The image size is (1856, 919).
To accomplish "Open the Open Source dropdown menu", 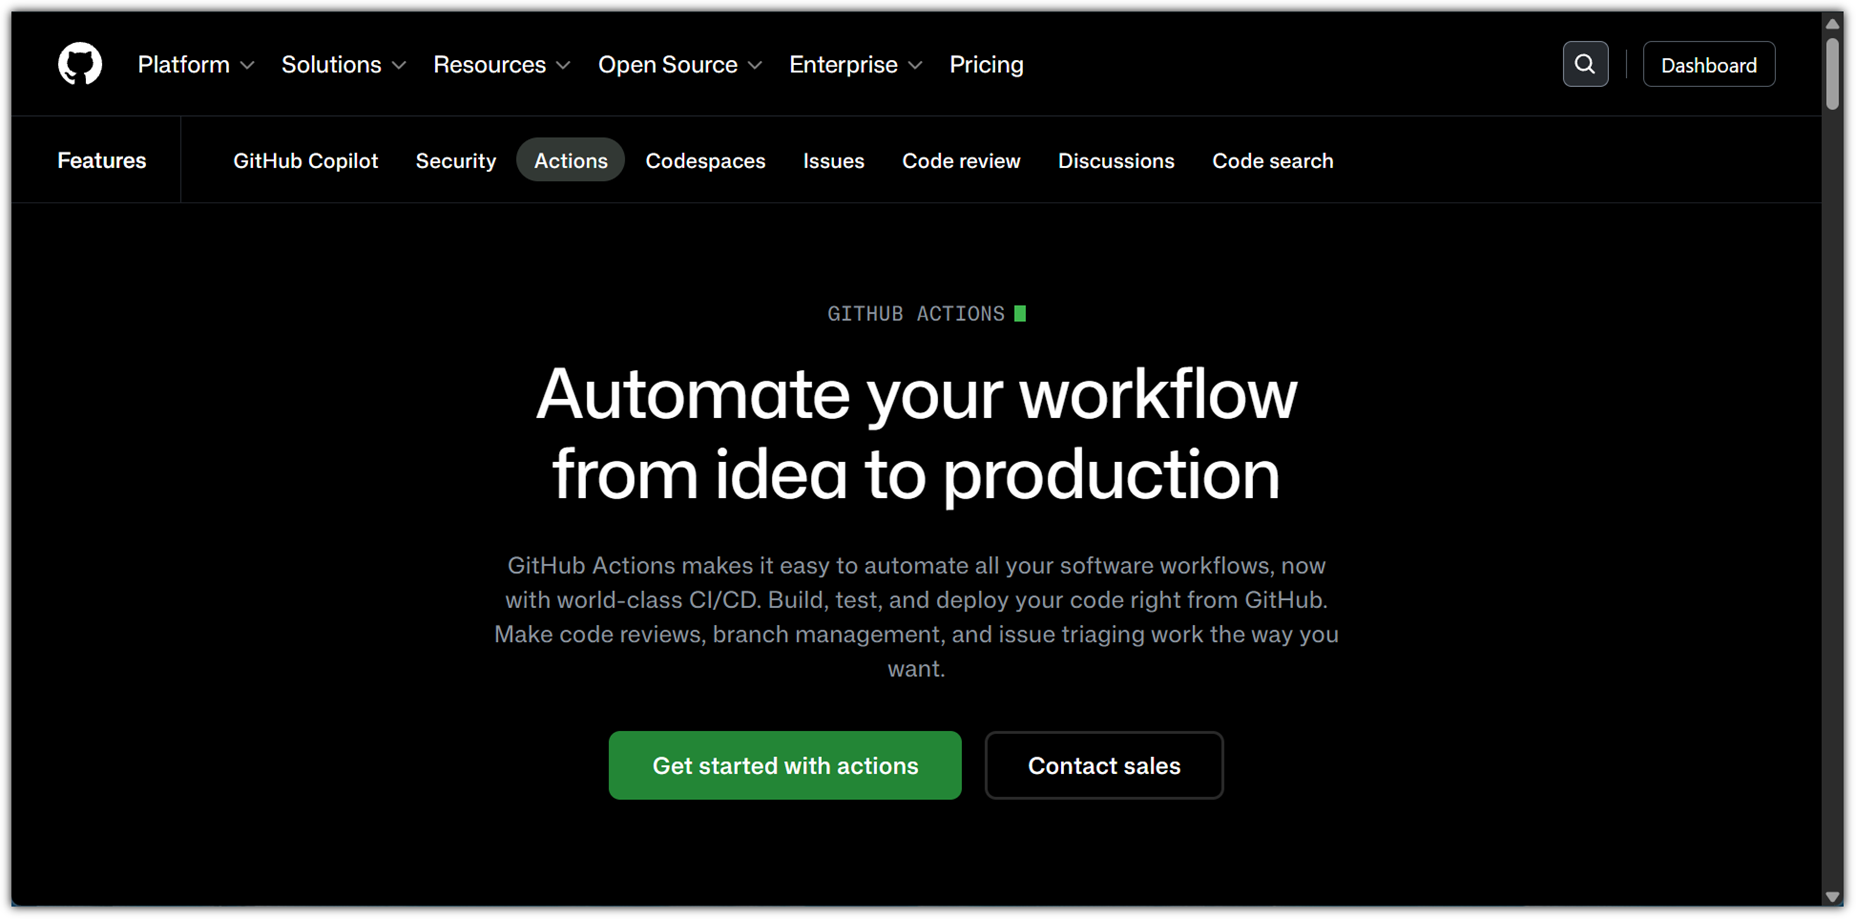I will (680, 65).
